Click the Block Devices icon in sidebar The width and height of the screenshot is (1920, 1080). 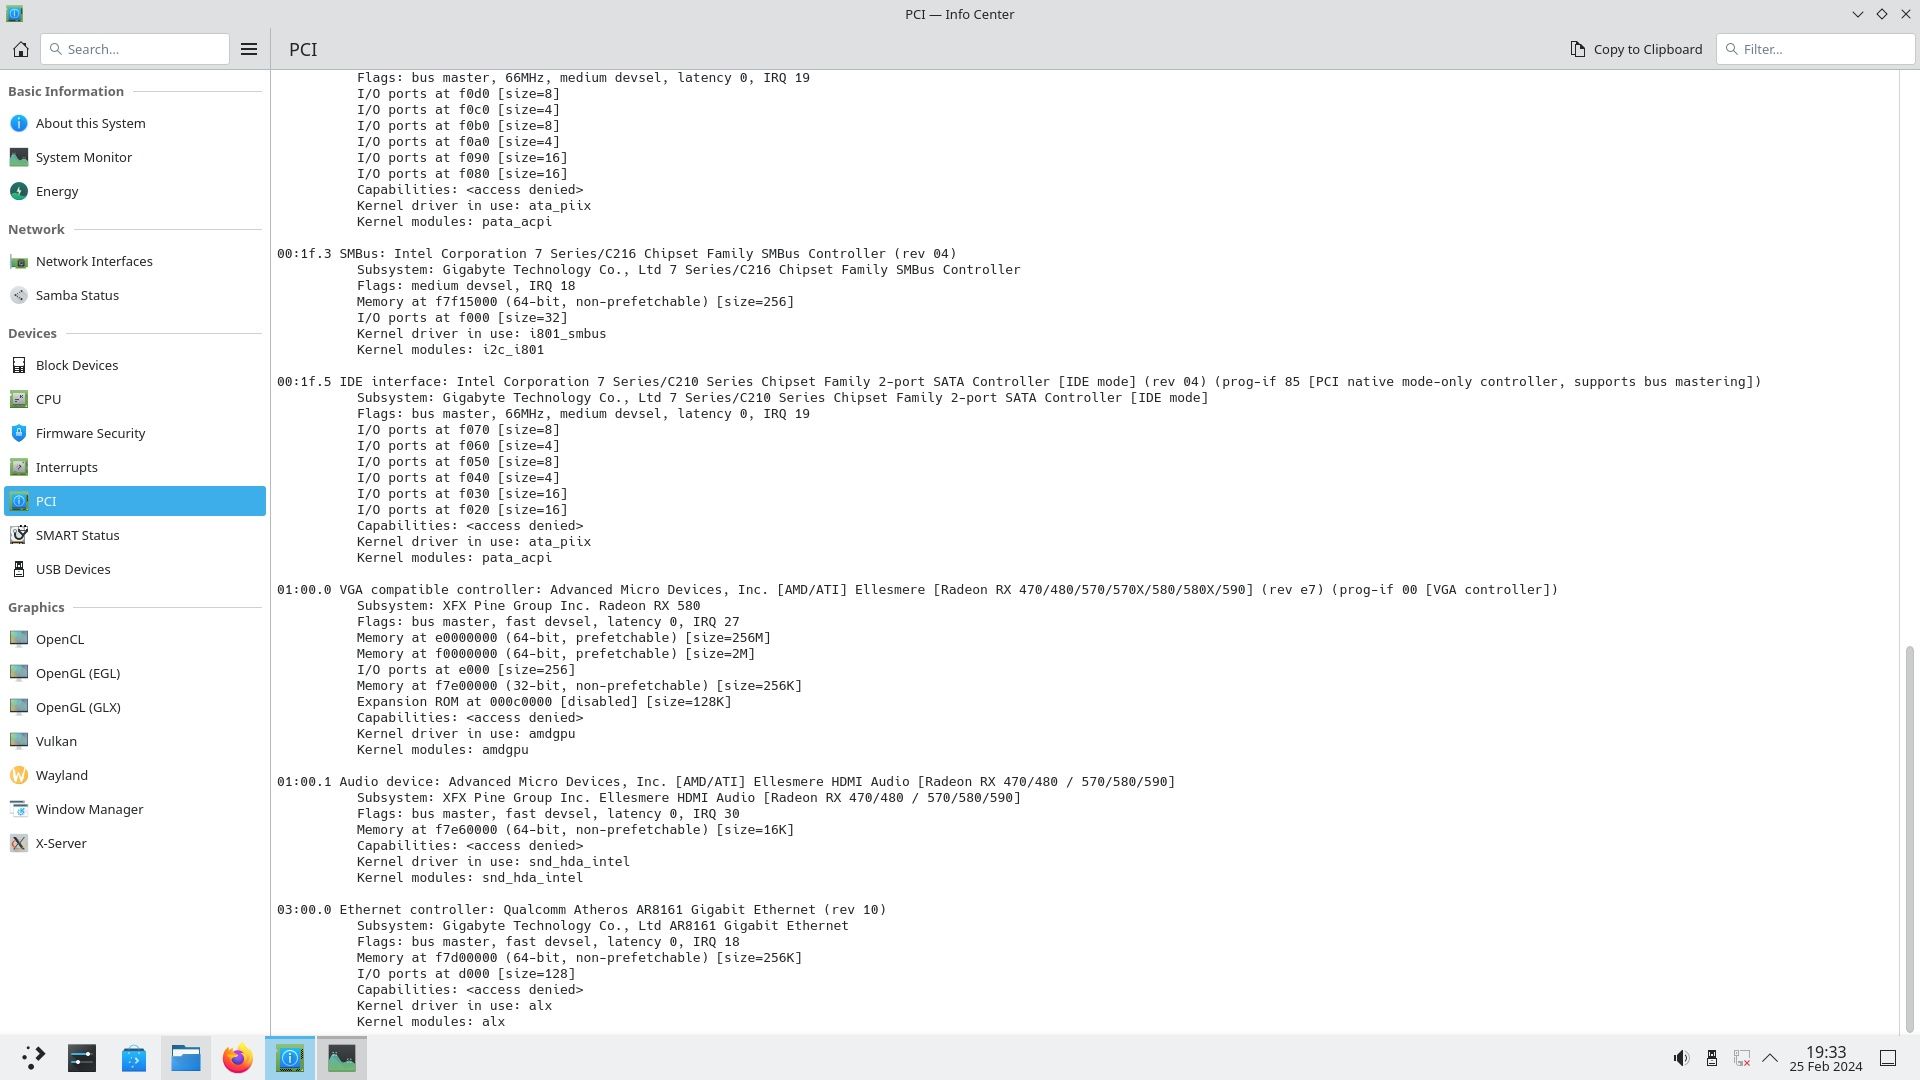coord(18,365)
